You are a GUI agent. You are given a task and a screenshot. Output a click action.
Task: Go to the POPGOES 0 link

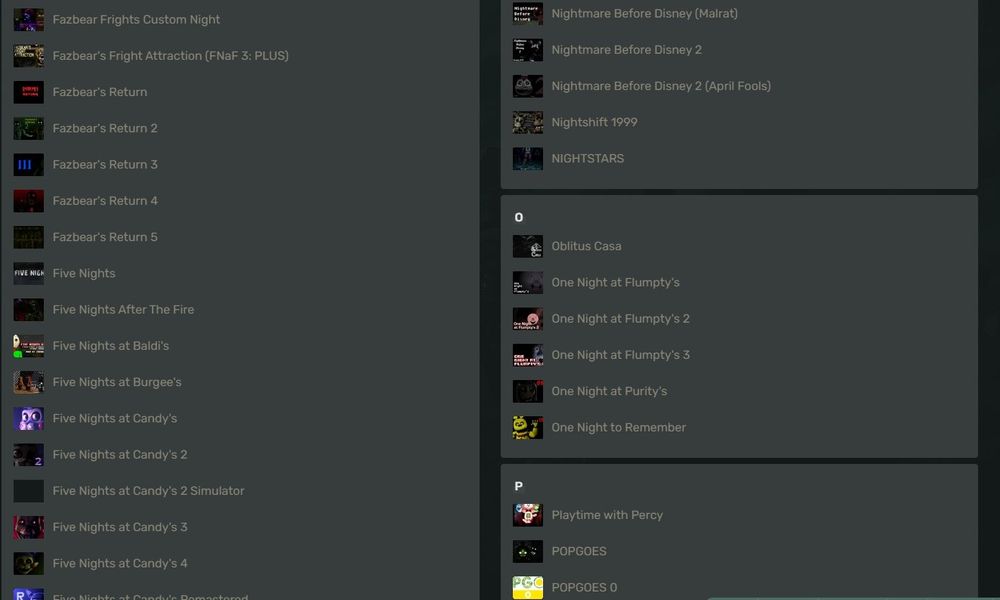584,588
